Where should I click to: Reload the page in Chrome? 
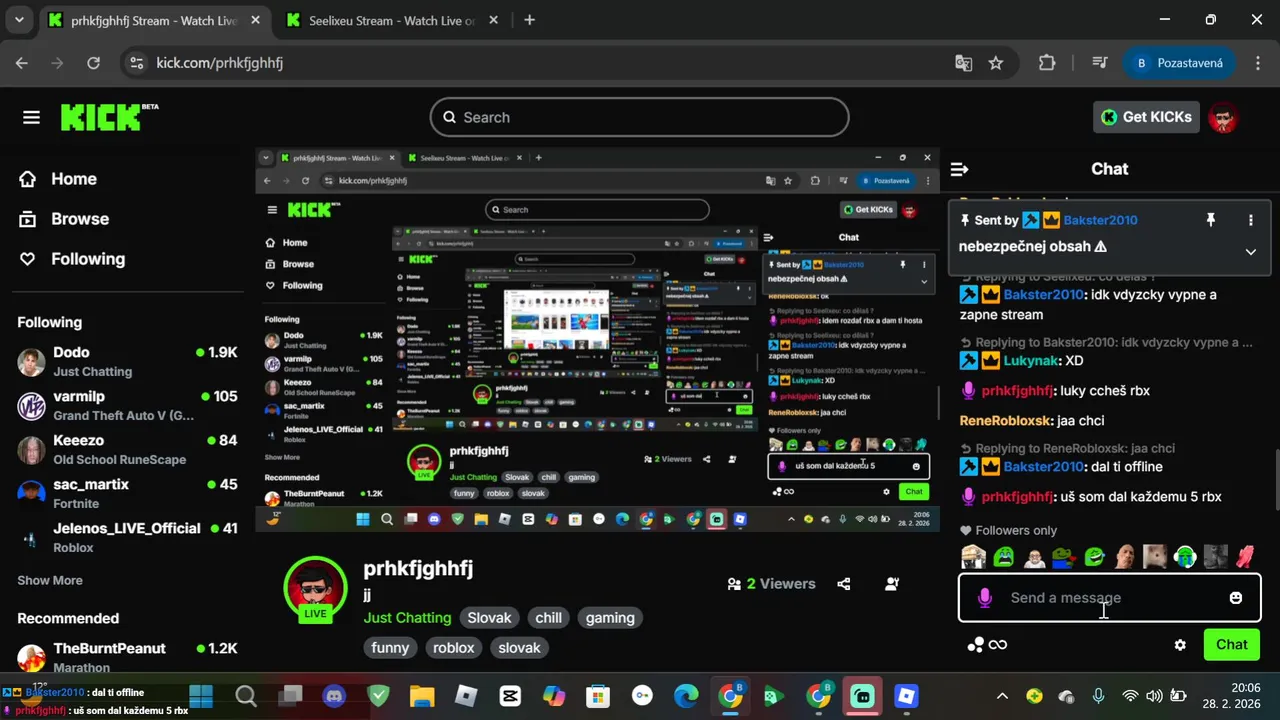[x=93, y=63]
